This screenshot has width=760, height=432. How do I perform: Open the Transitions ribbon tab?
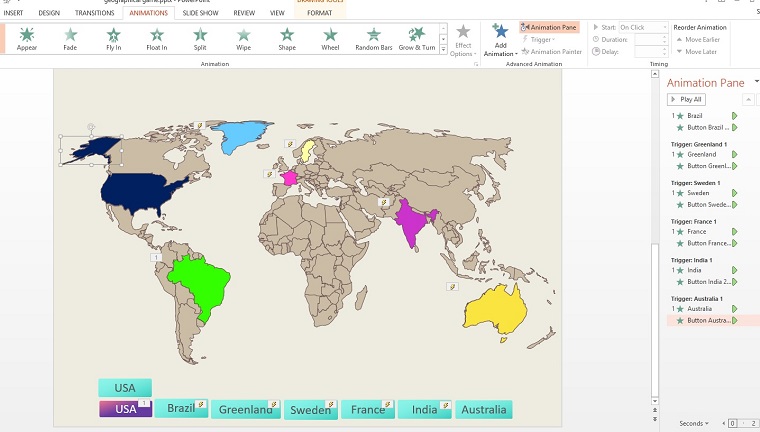click(x=94, y=13)
